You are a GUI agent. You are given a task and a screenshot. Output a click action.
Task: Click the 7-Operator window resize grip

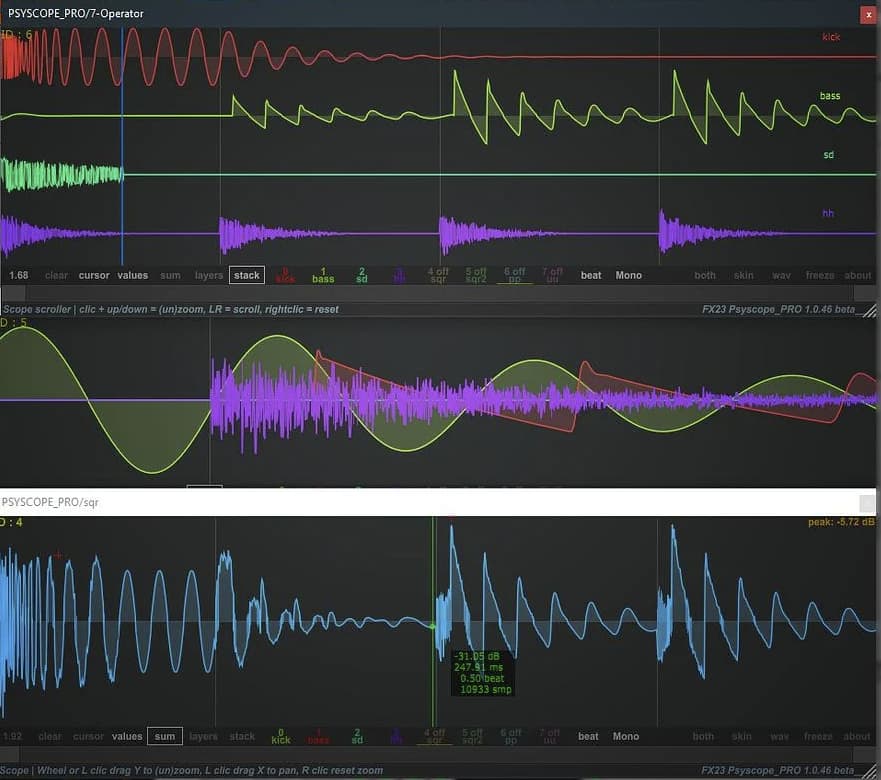coord(870,310)
